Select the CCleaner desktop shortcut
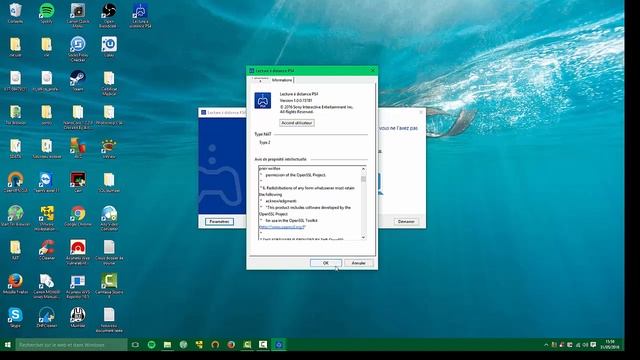This screenshot has width=640, height=360. pyautogui.click(x=47, y=250)
